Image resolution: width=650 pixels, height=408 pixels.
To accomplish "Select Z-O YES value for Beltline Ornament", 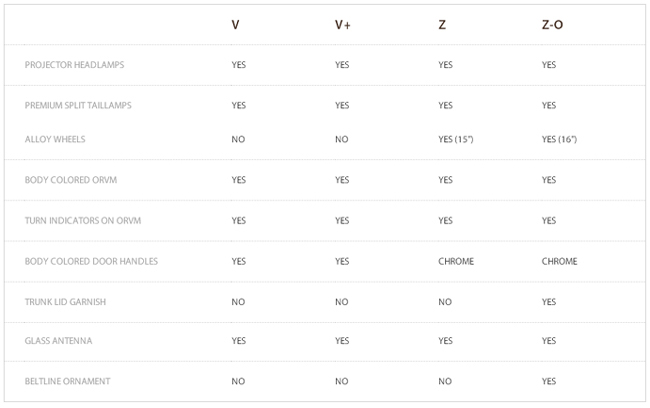I will (x=548, y=381).
